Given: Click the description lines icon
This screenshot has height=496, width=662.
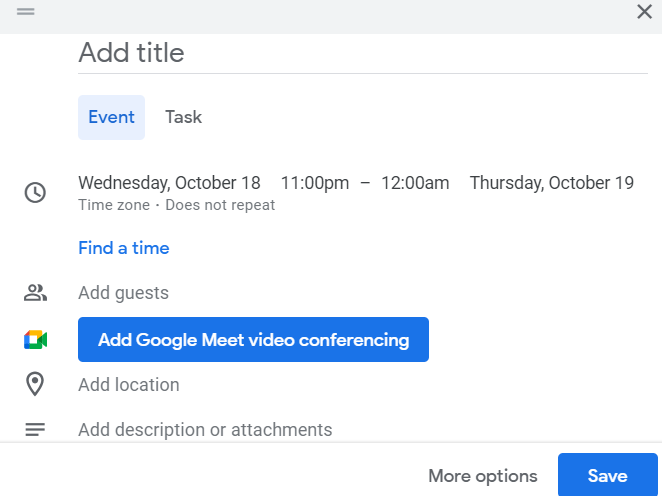Looking at the screenshot, I should tap(35, 430).
